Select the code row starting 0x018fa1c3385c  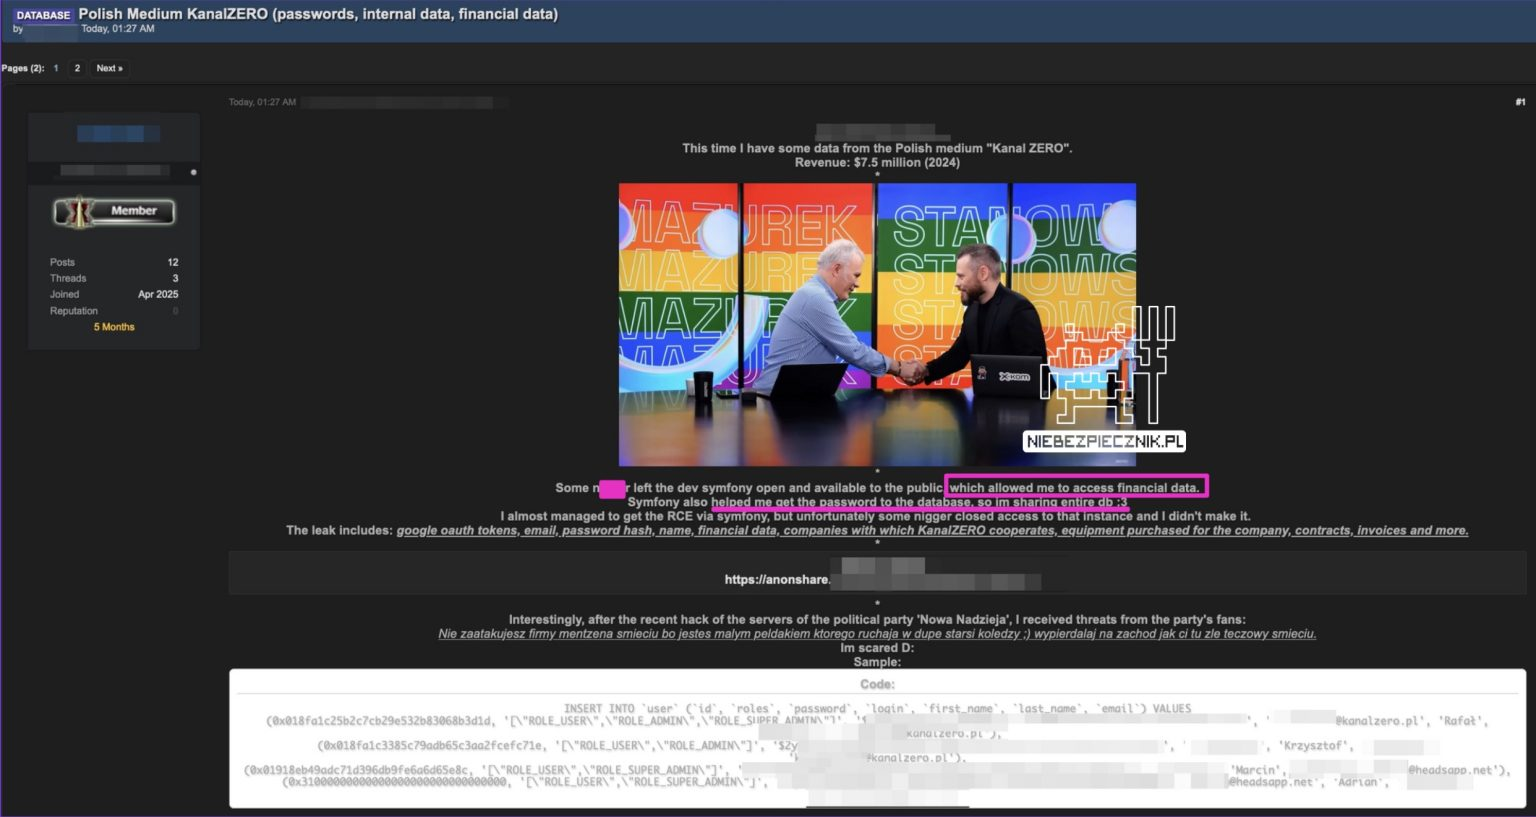[877, 745]
